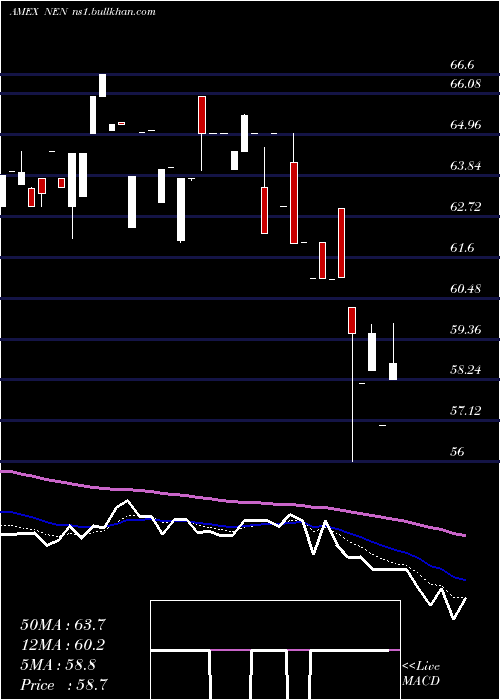Image resolution: width=500 pixels, height=700 pixels.
Task: Click the 61.6 price axis label
Action: click(x=462, y=248)
